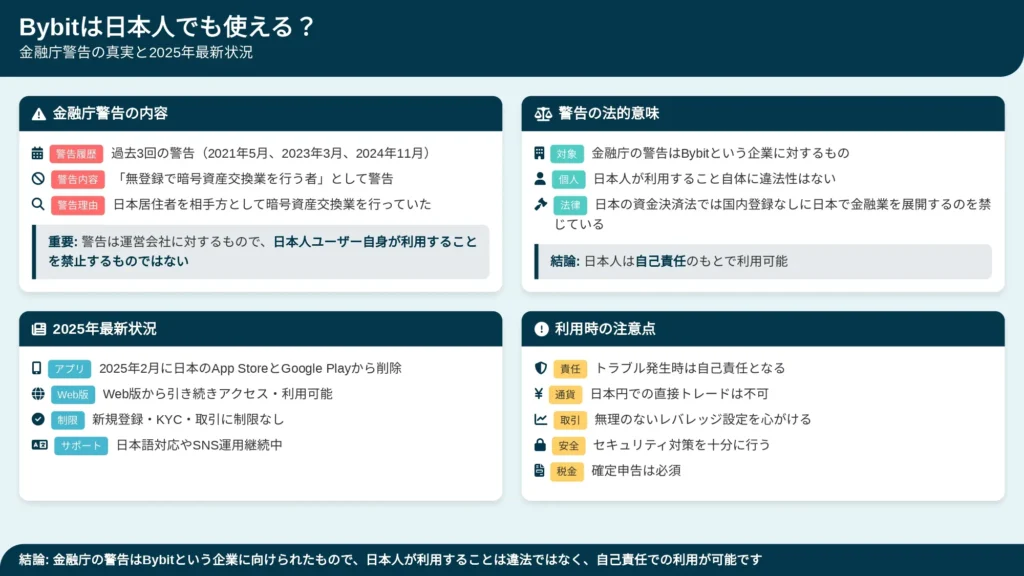Click the text "日本居住者を相手方として暗号資産交換業を行っていた"
The width and height of the screenshot is (1024, 576).
(x=272, y=204)
